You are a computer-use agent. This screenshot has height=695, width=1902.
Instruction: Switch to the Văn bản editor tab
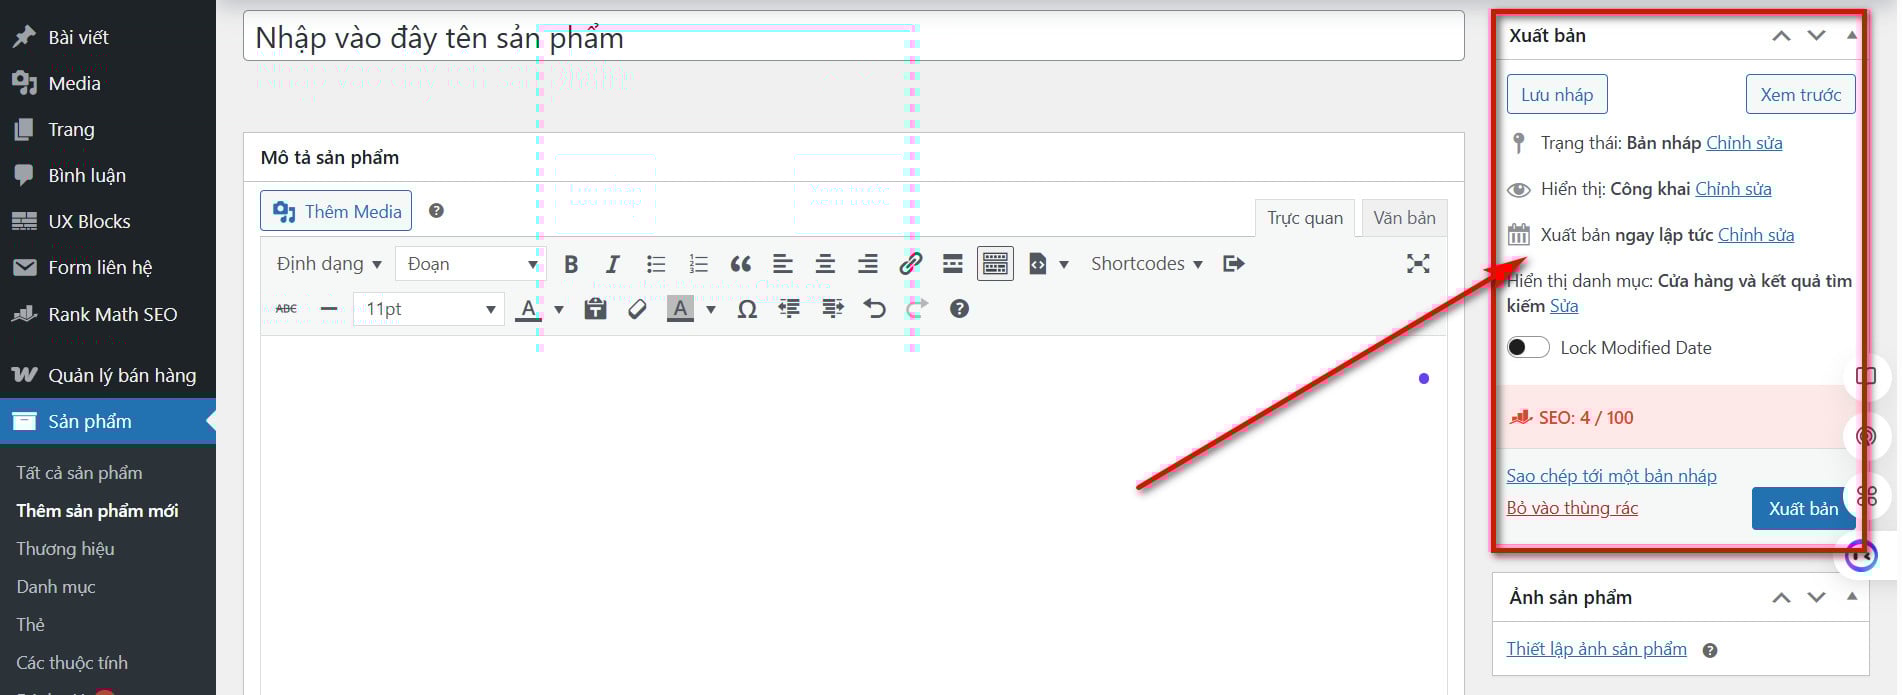coord(1403,218)
